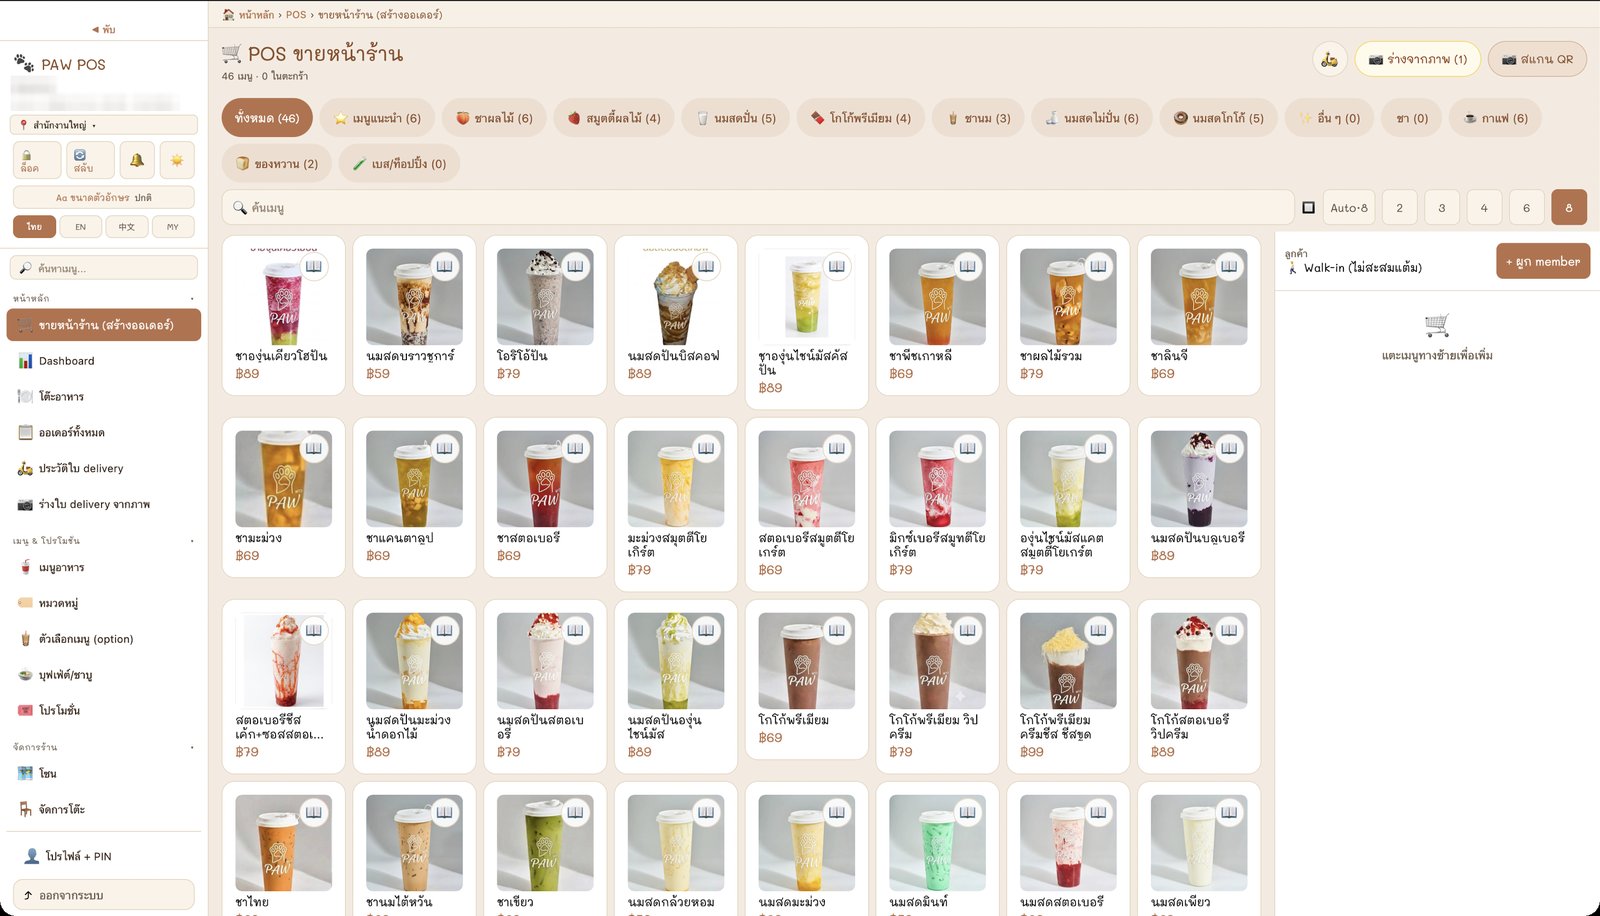Switch language to 中文

[x=127, y=227]
